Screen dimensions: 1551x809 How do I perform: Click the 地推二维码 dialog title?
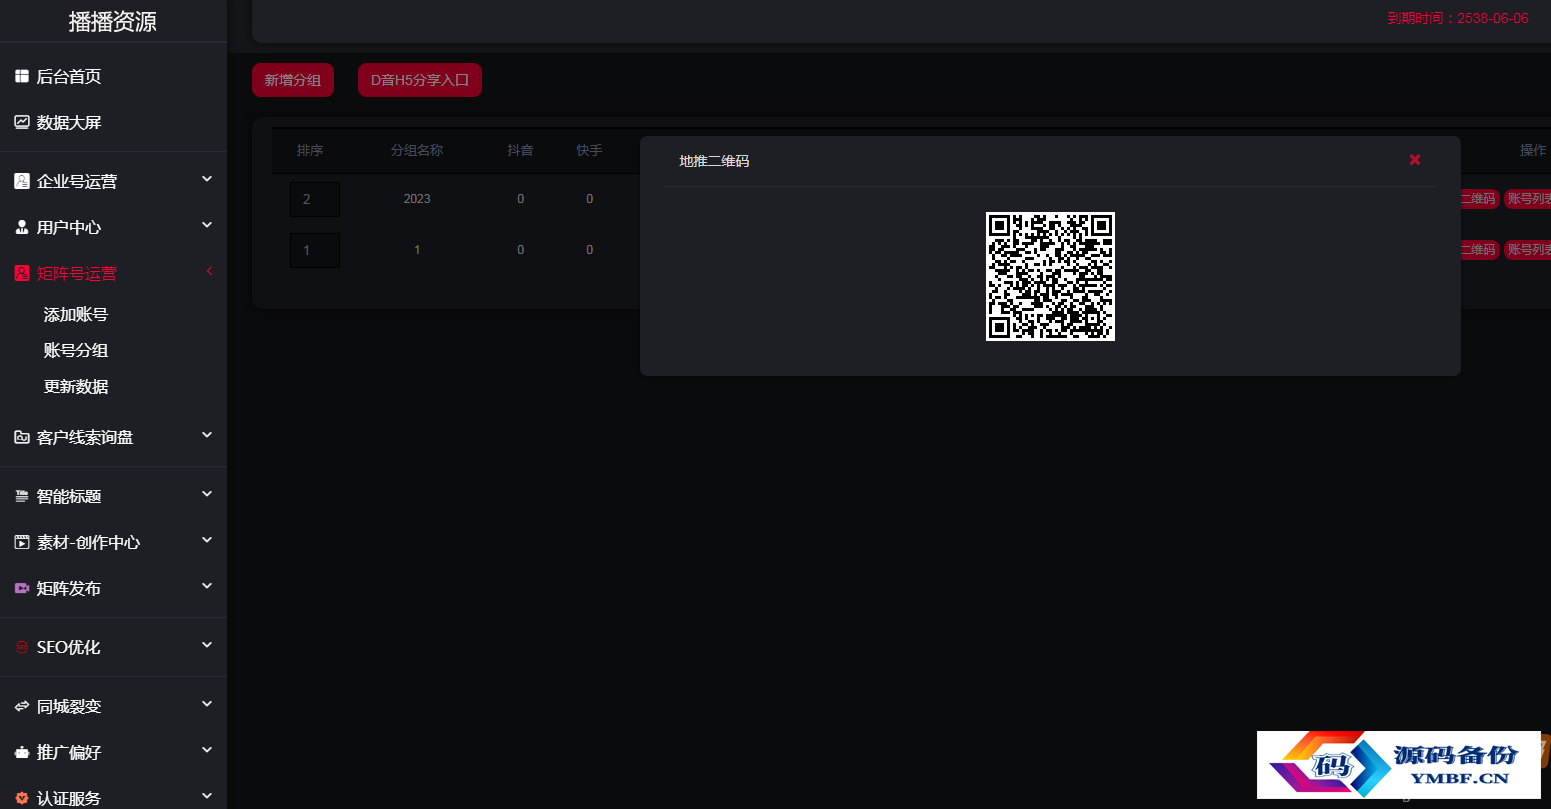point(714,160)
